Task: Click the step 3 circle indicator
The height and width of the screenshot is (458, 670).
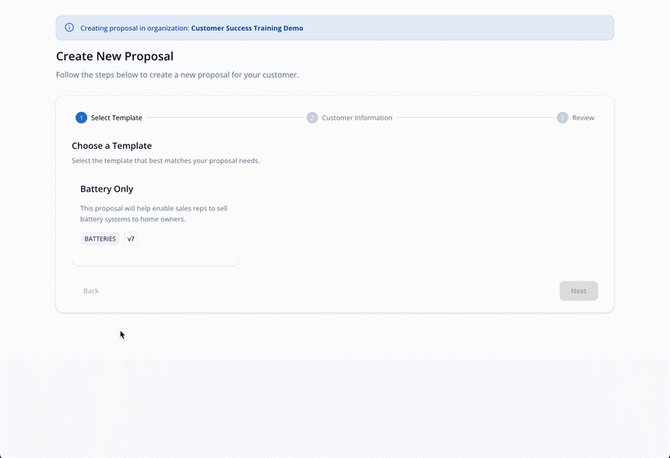Action: (x=562, y=117)
